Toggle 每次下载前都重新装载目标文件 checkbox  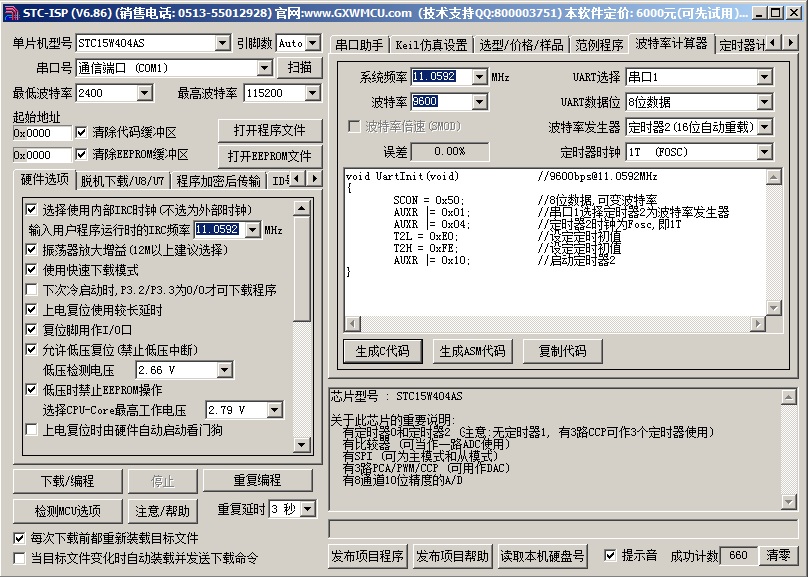pos(19,538)
